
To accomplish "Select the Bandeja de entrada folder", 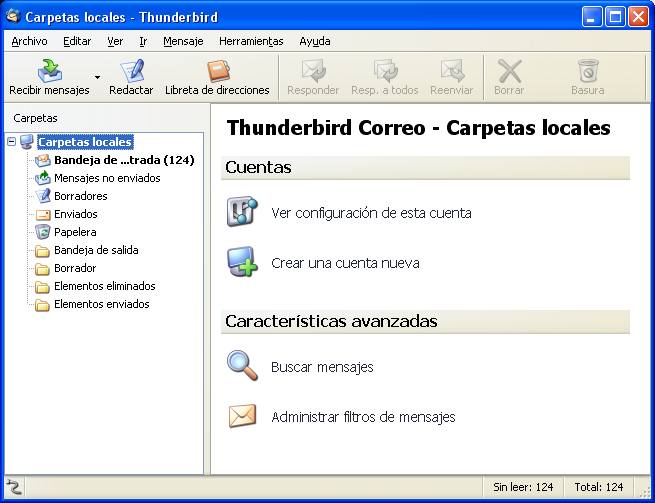I will point(123,160).
